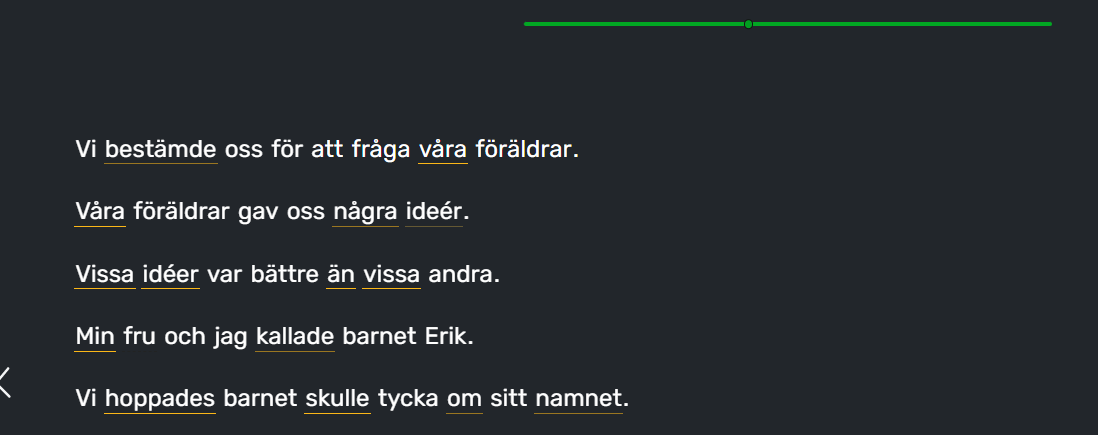1098x435 pixels.
Task: Select the underlined word 'skulle'
Action: click(x=338, y=399)
